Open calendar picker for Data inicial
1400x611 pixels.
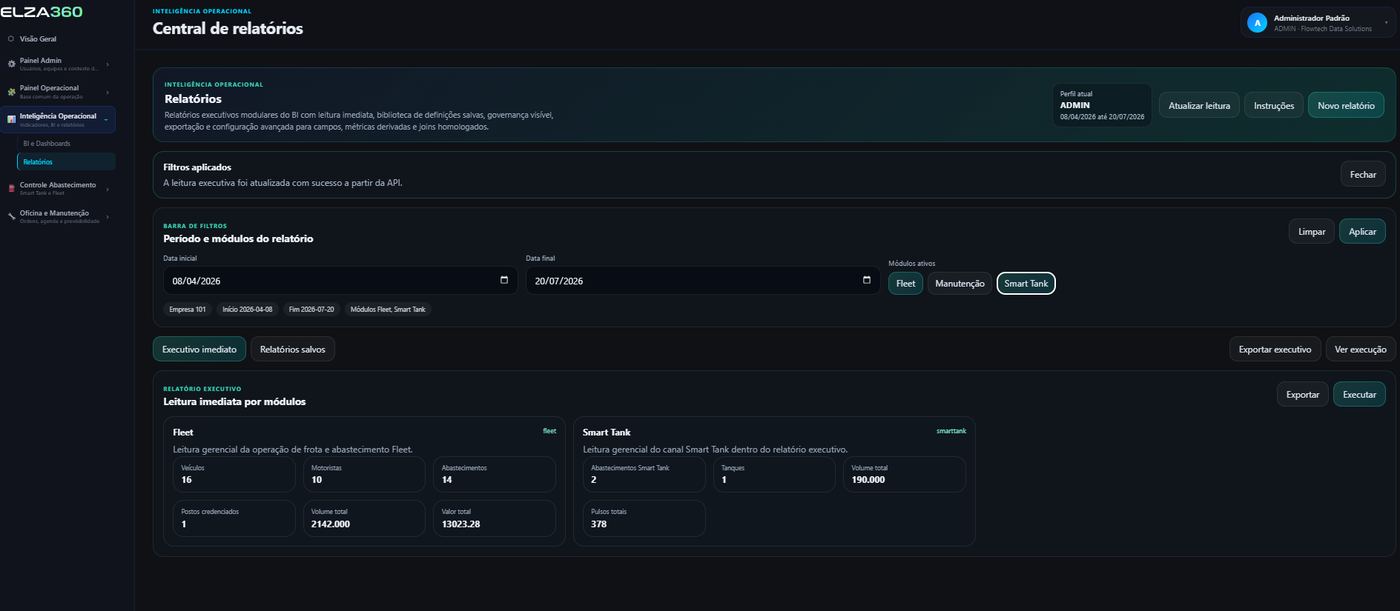[x=504, y=280]
